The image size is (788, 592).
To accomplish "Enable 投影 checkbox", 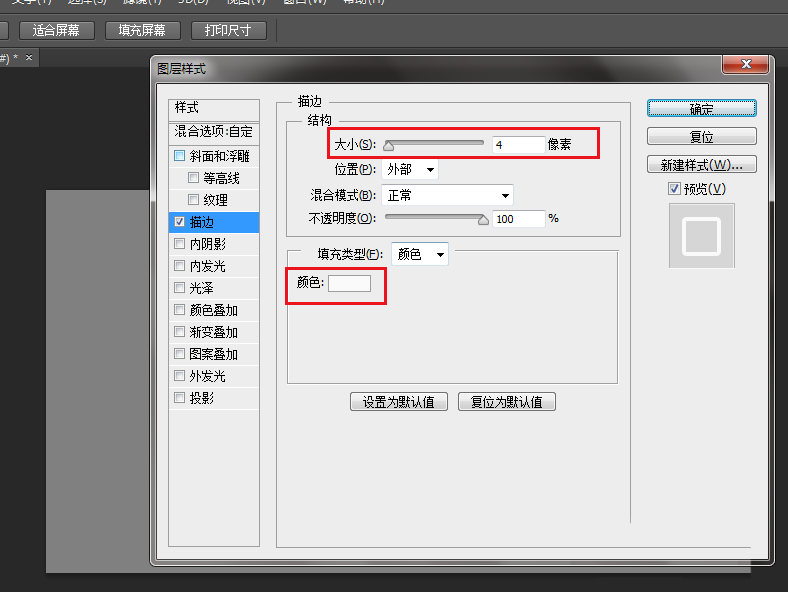I will [179, 398].
